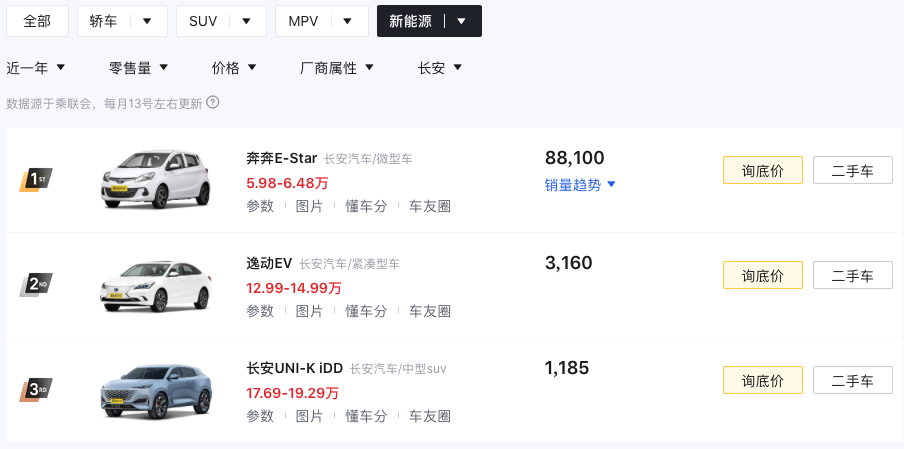Click the 2nd place rank badge
Viewport: 904px width, 449px height.
[35, 285]
